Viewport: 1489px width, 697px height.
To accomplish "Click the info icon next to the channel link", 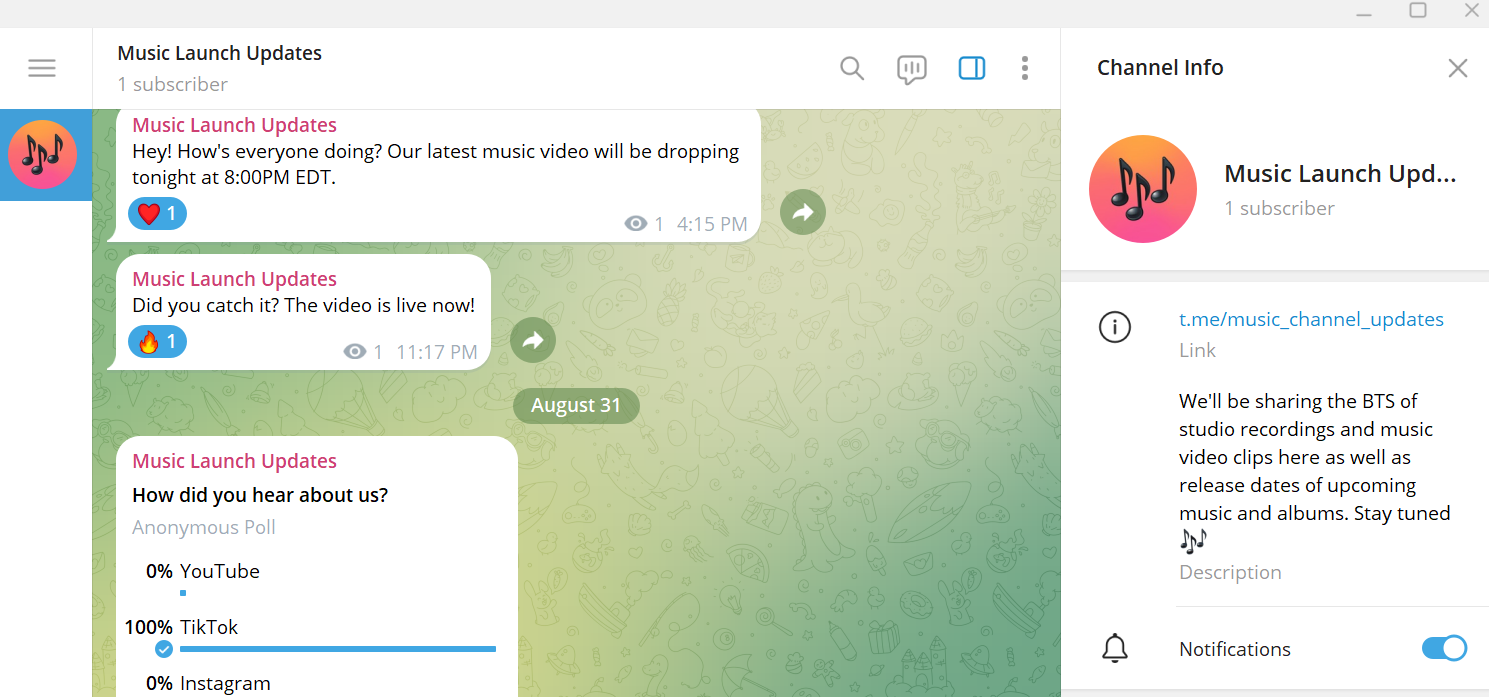I will (x=1115, y=327).
